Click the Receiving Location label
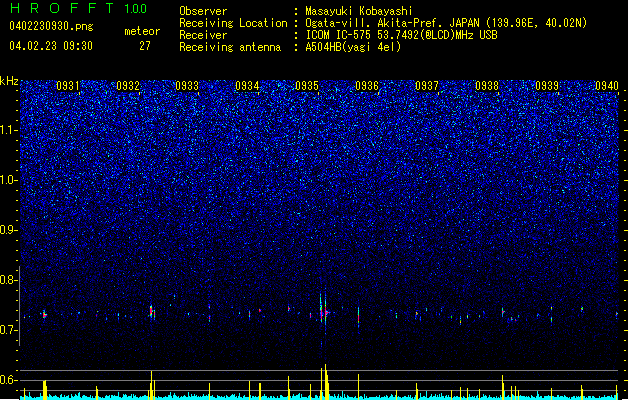Screen dimensions: 629x400 [x=233, y=23]
